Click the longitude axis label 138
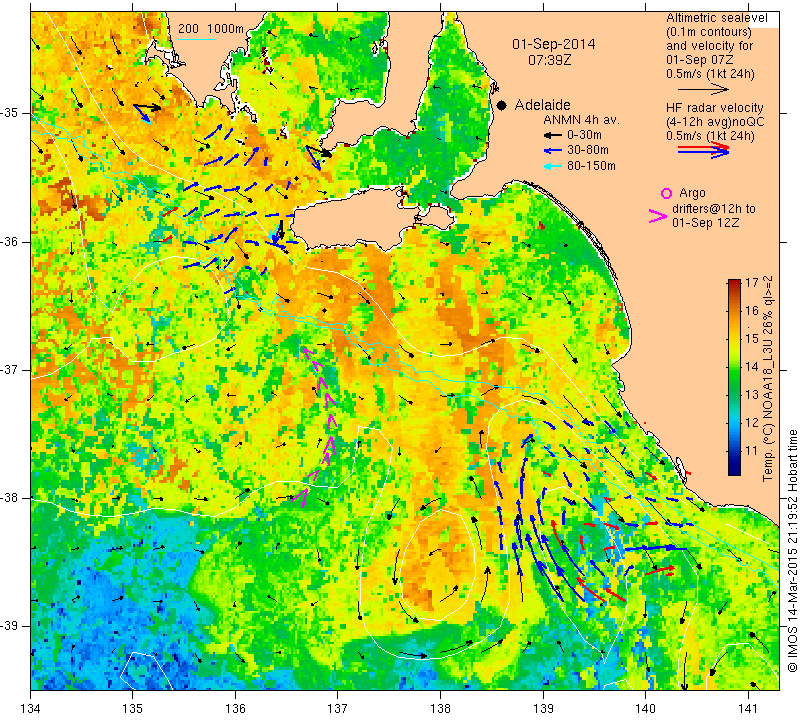800x720 pixels. point(440,708)
